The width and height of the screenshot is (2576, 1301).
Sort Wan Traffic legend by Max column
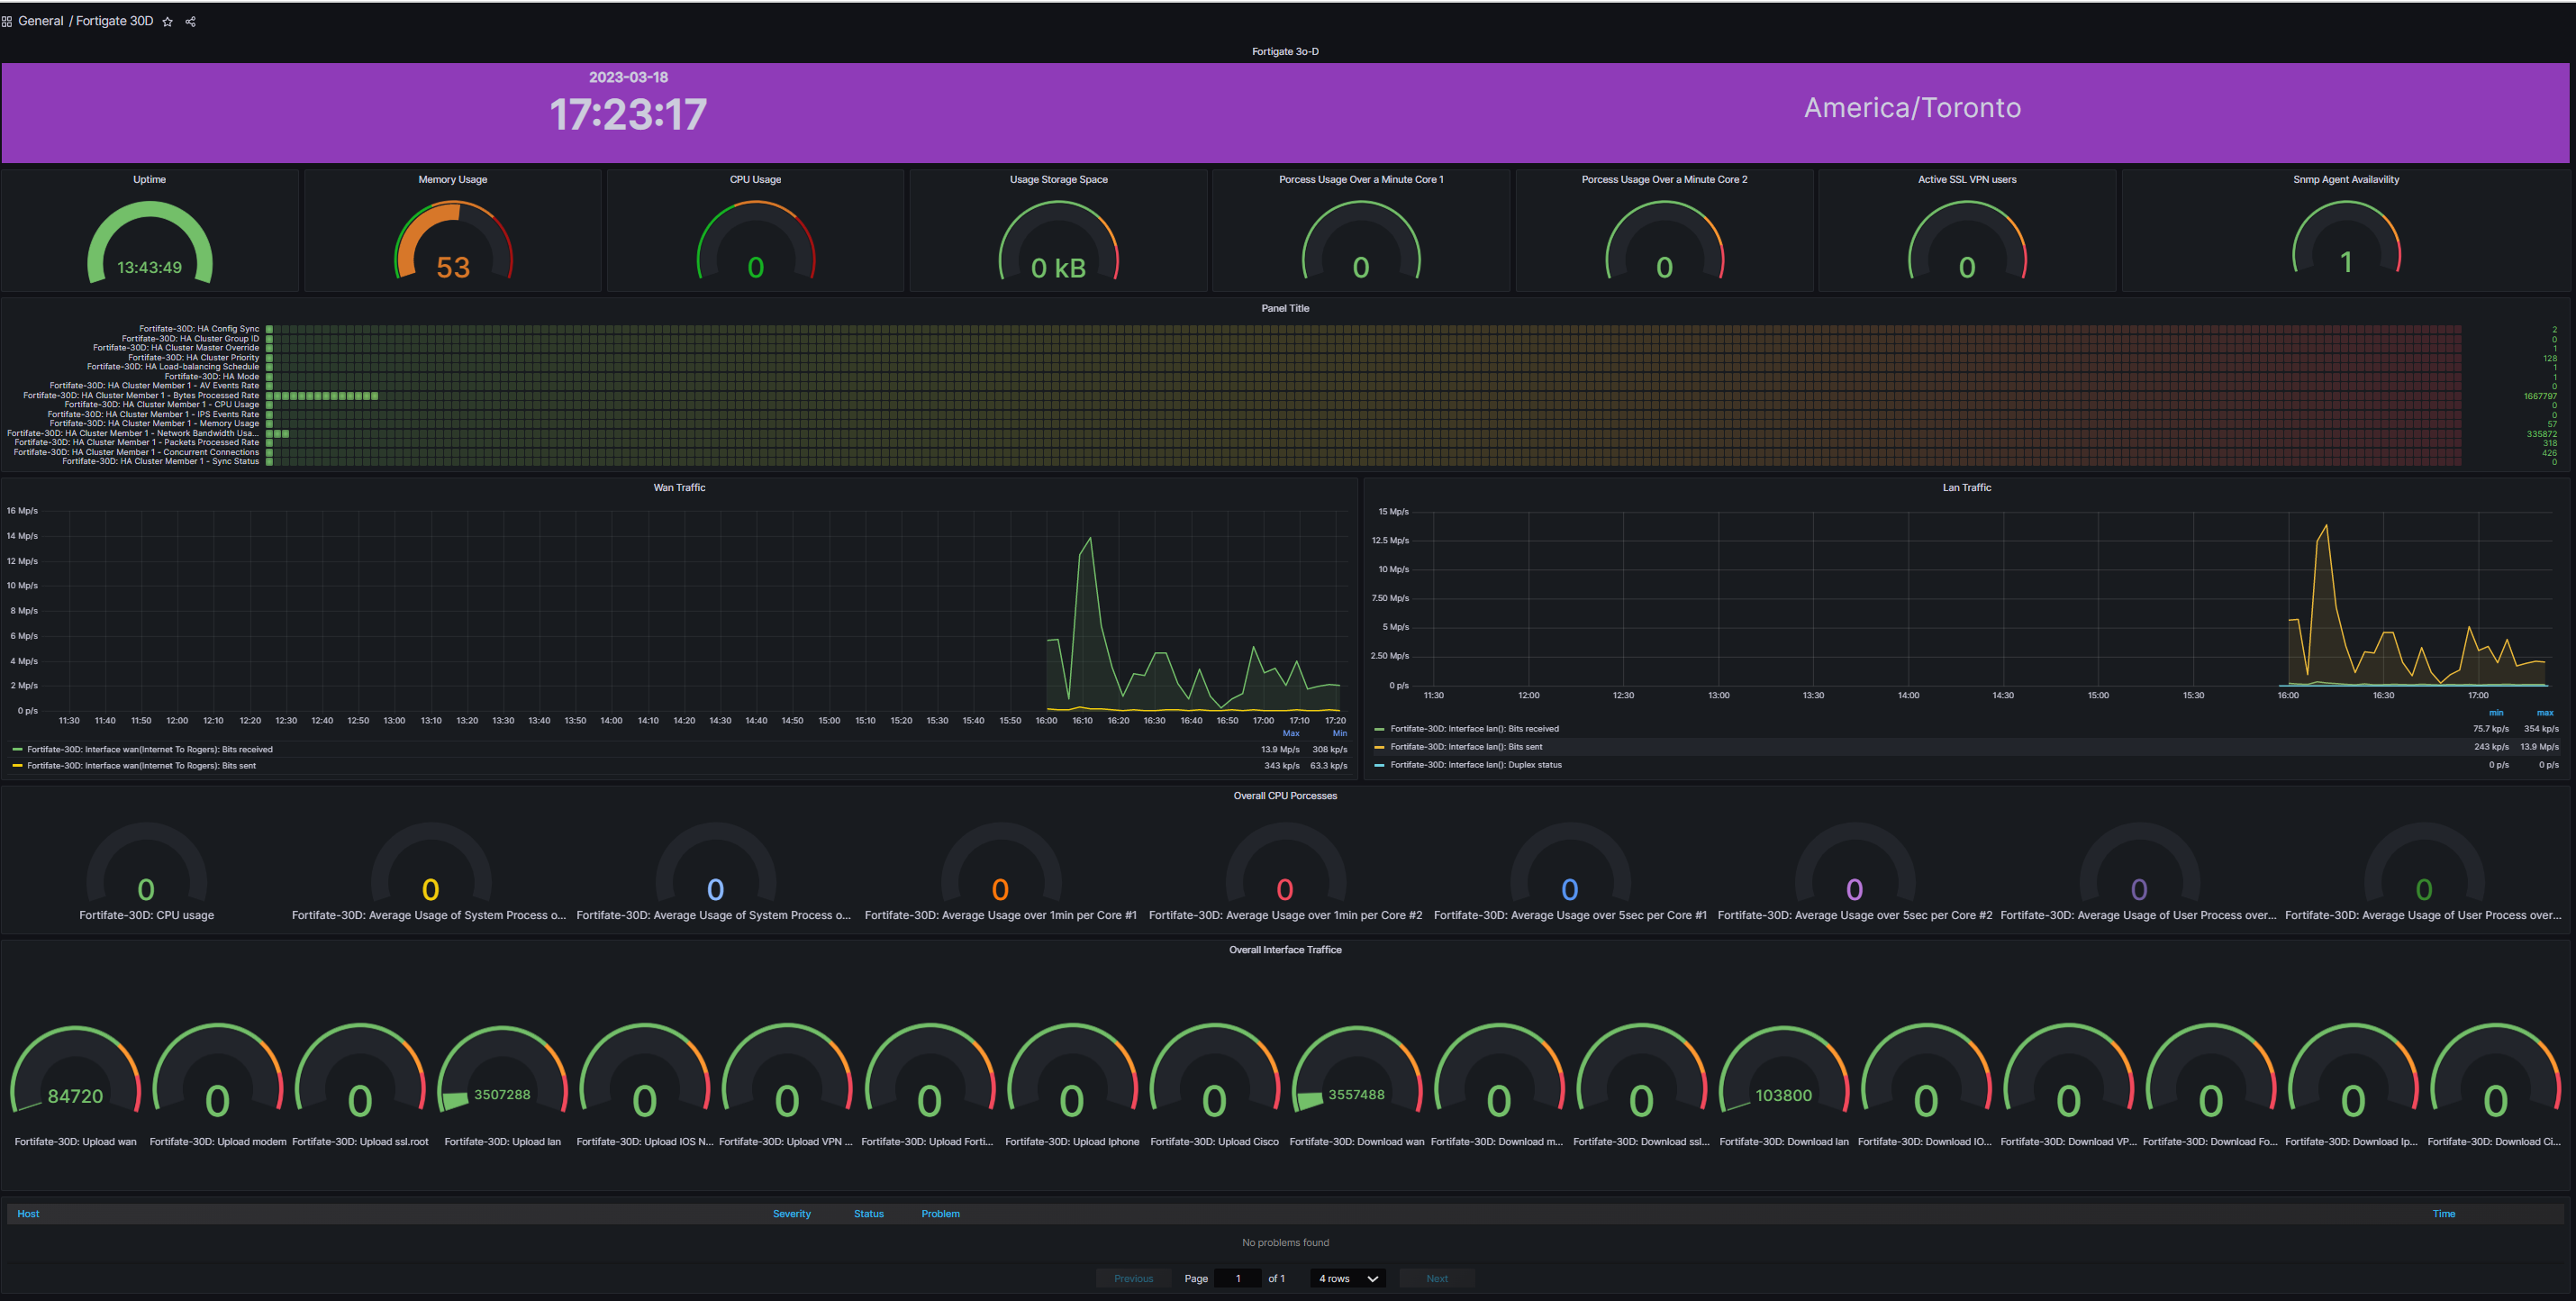tap(1290, 733)
